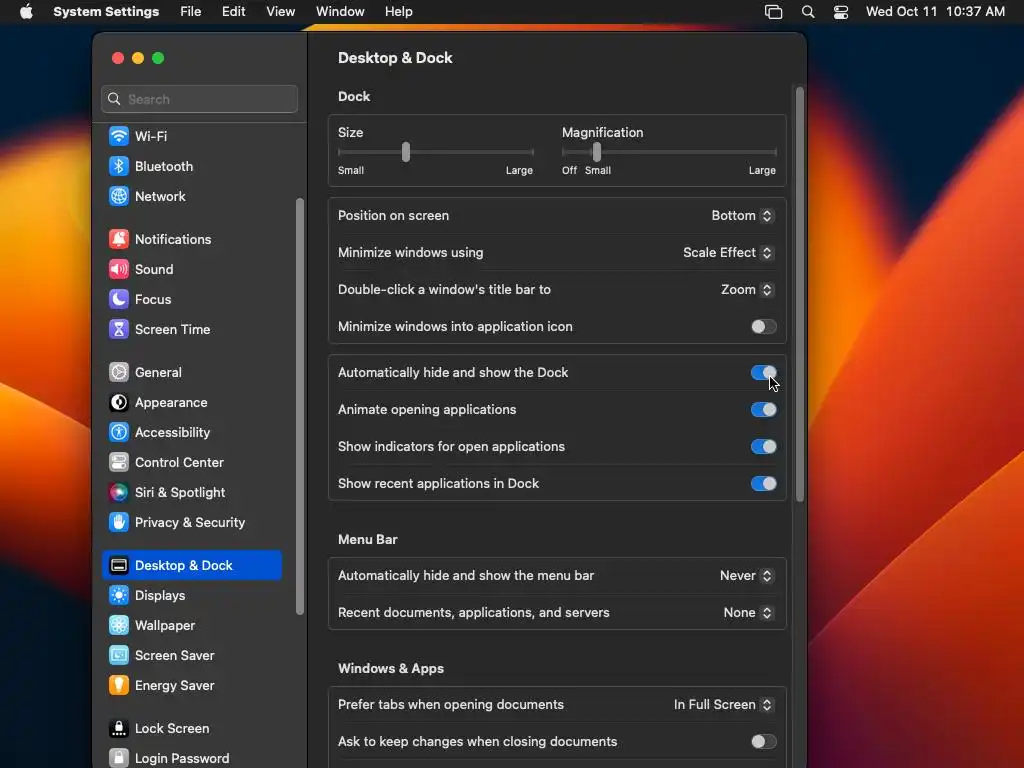This screenshot has width=1024, height=768.
Task: Open Control Center icon in sidebar
Action: pyautogui.click(x=118, y=462)
